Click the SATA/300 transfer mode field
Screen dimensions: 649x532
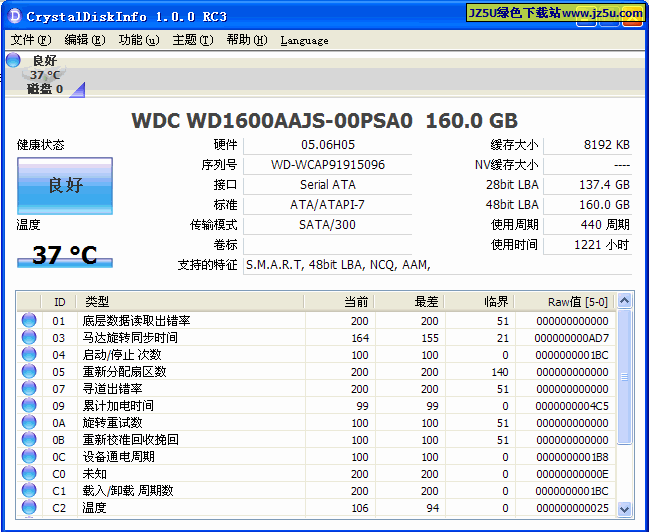tap(328, 225)
